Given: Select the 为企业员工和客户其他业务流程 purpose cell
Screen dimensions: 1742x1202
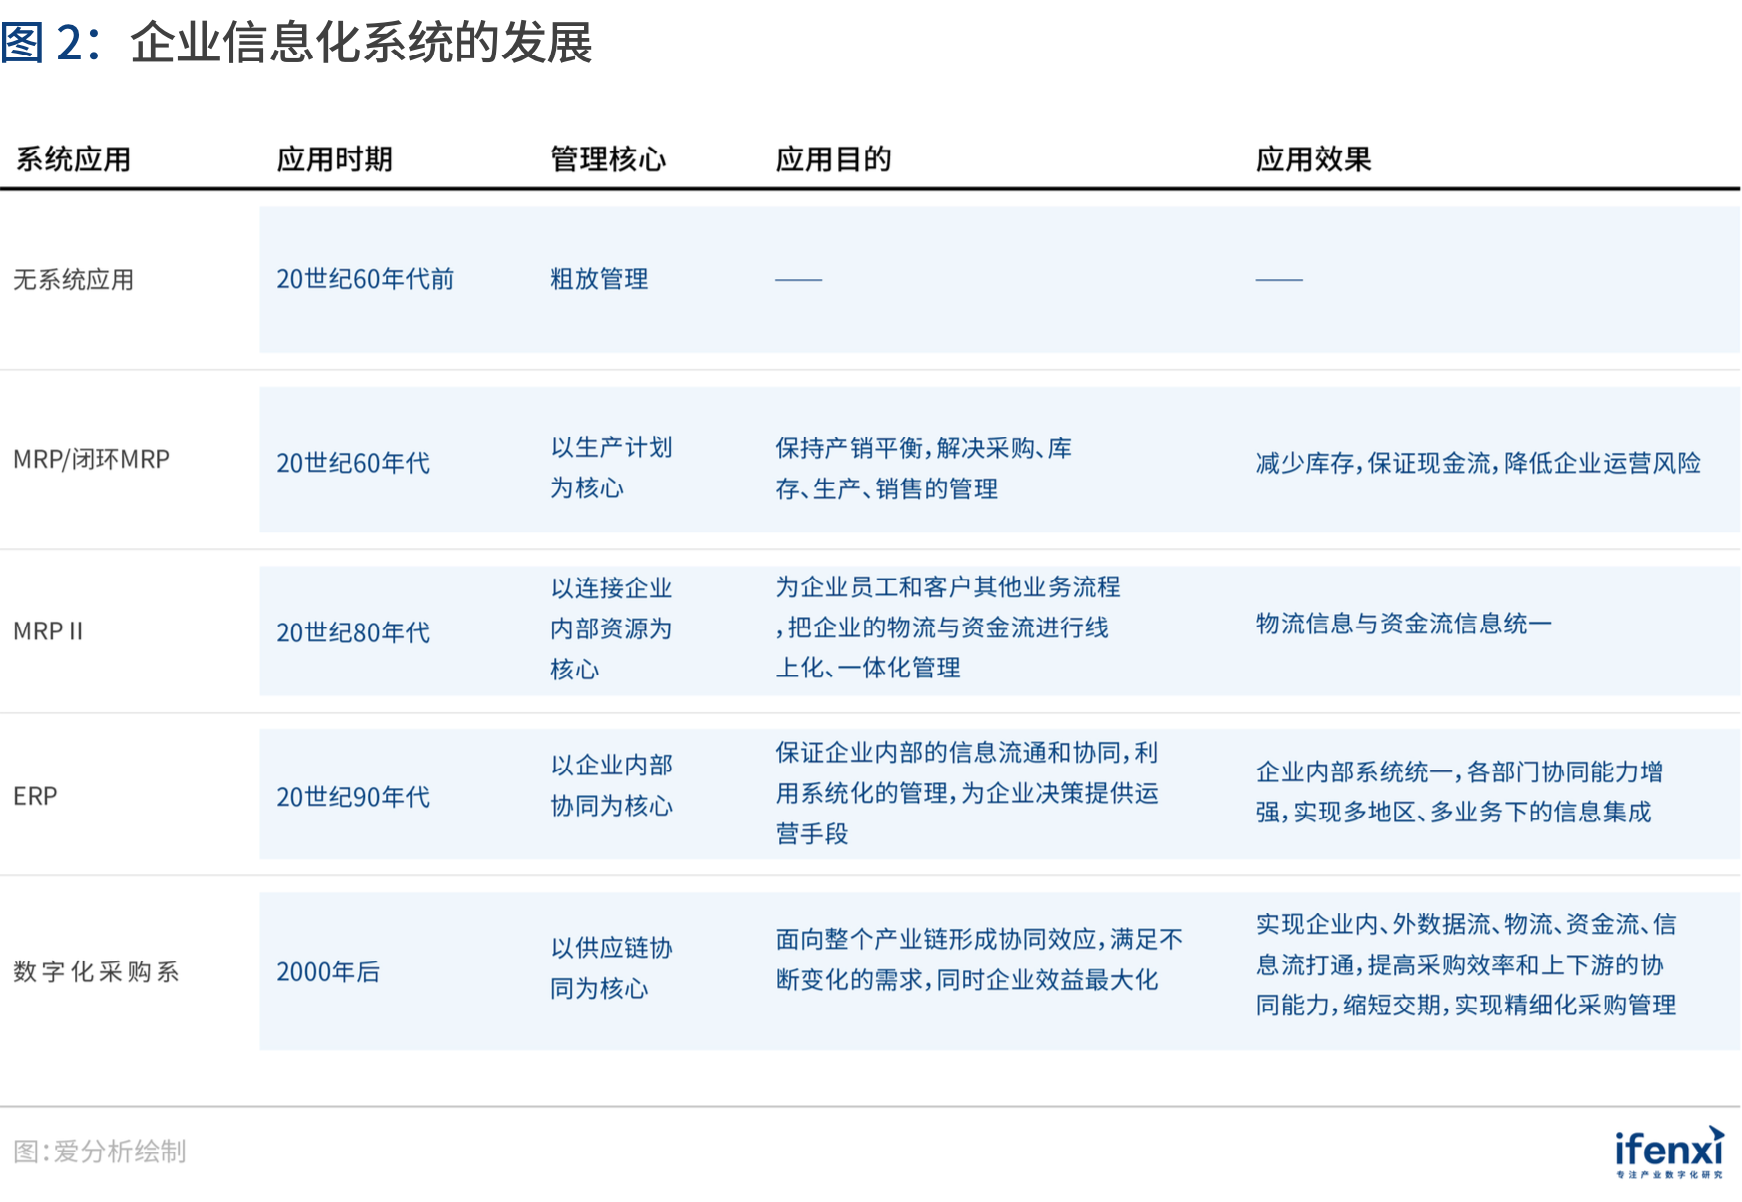Looking at the screenshot, I should tap(947, 627).
